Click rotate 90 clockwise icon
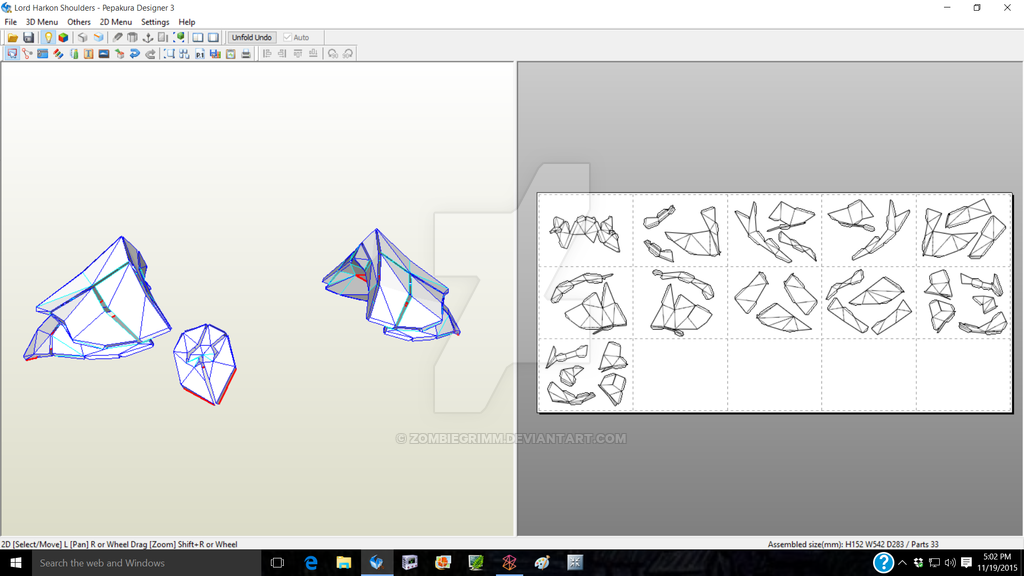 [x=348, y=54]
